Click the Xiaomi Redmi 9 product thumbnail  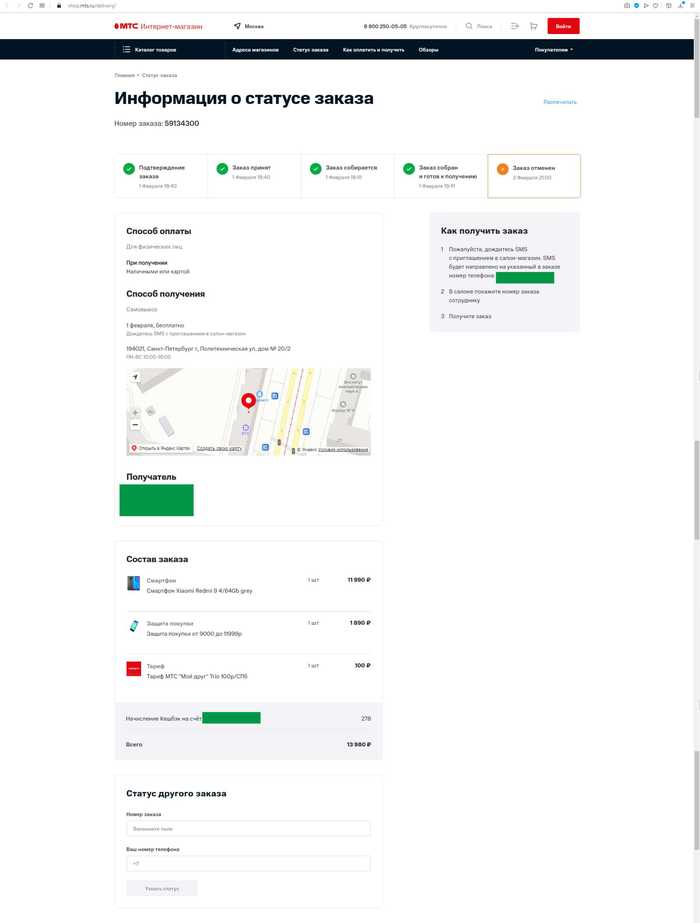[134, 582]
